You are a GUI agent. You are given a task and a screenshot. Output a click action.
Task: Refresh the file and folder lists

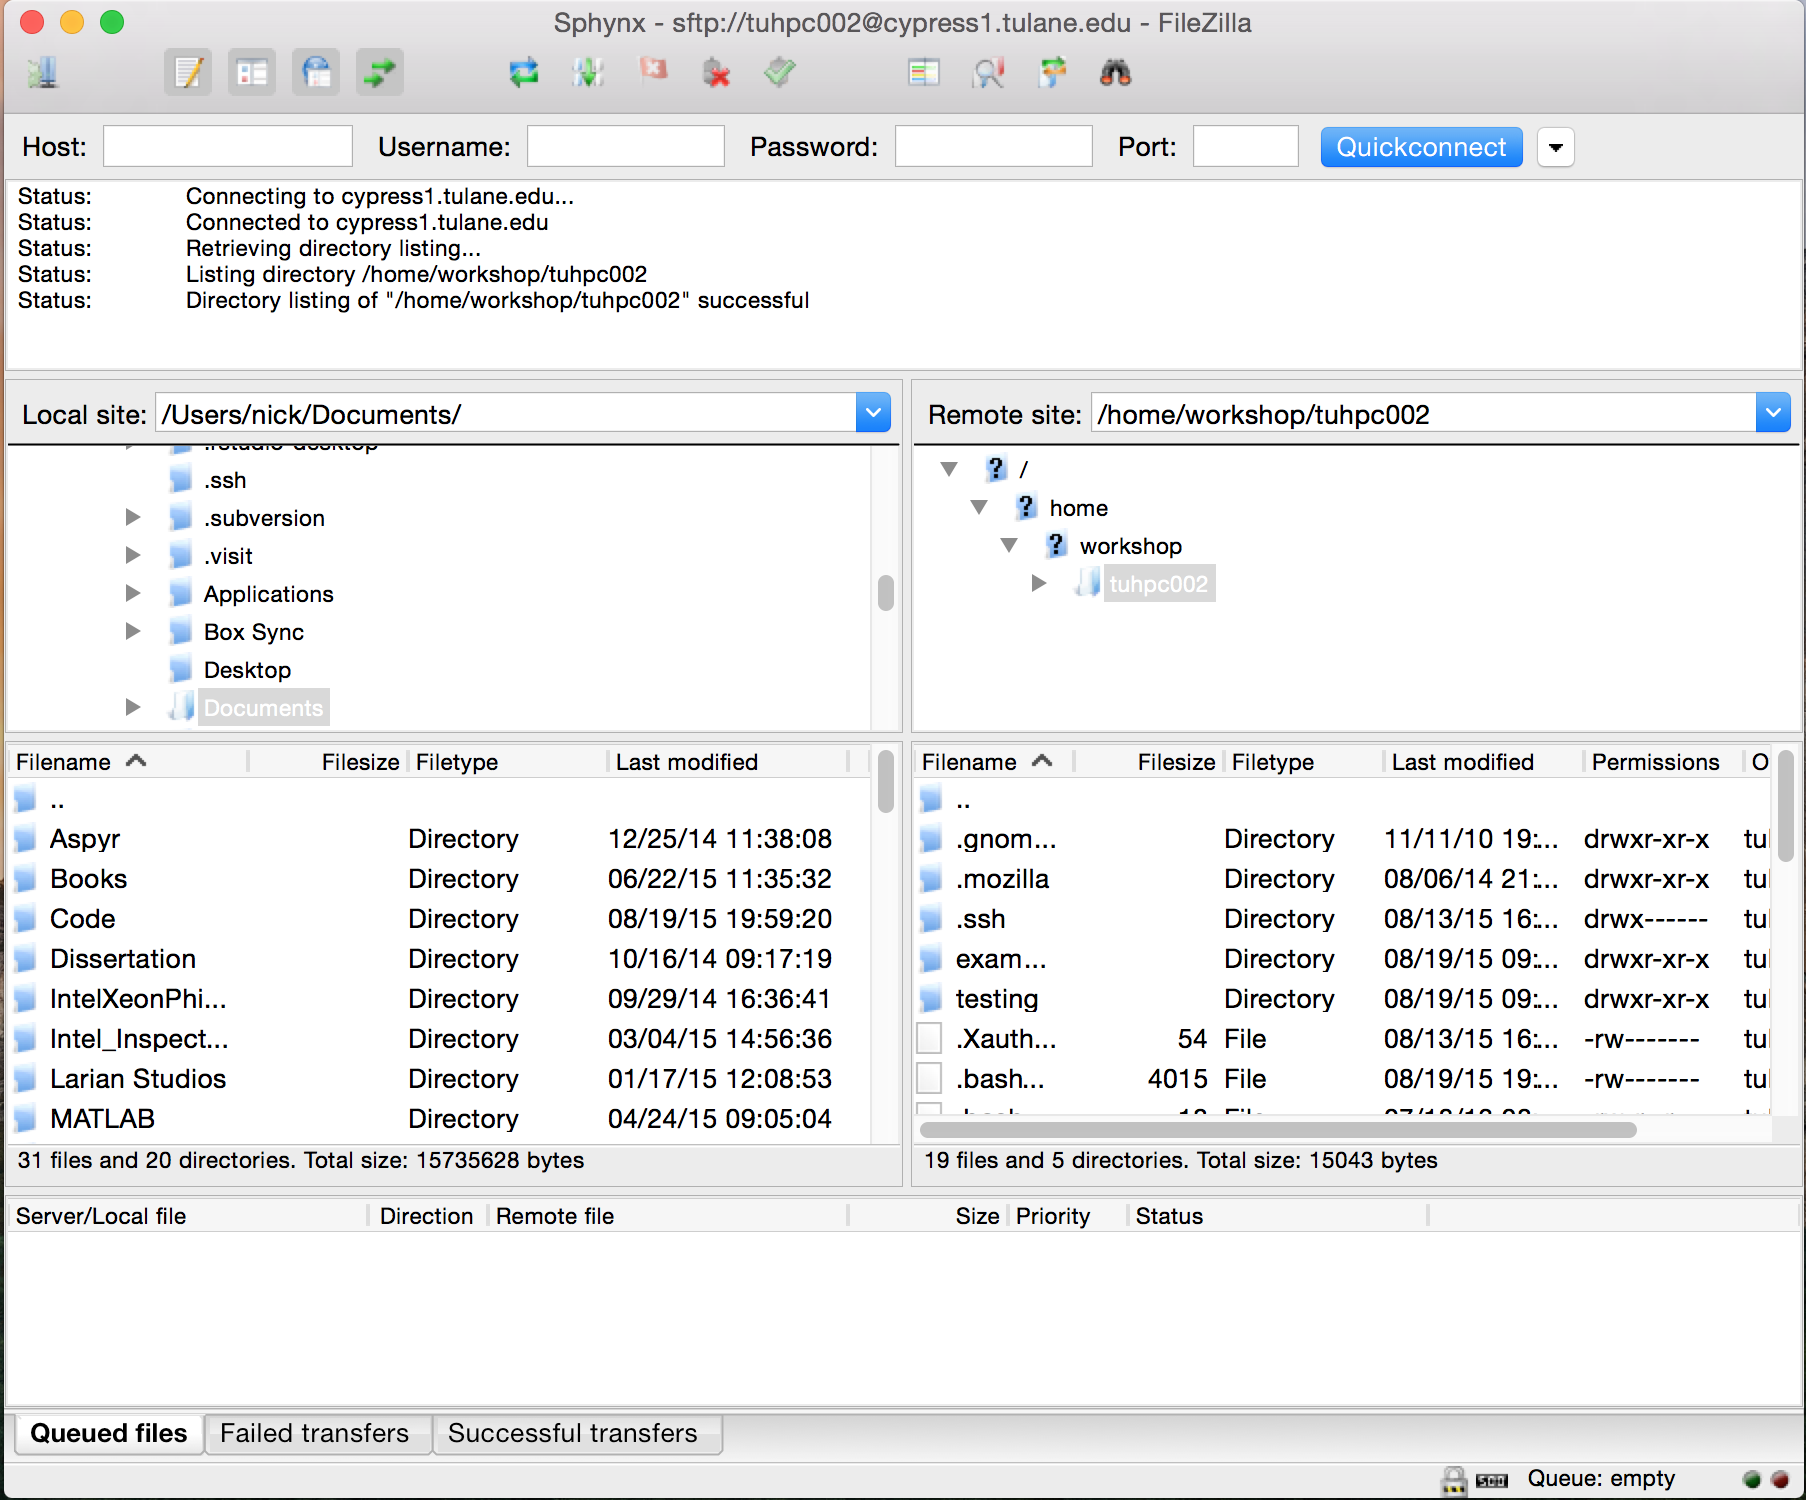tap(523, 73)
